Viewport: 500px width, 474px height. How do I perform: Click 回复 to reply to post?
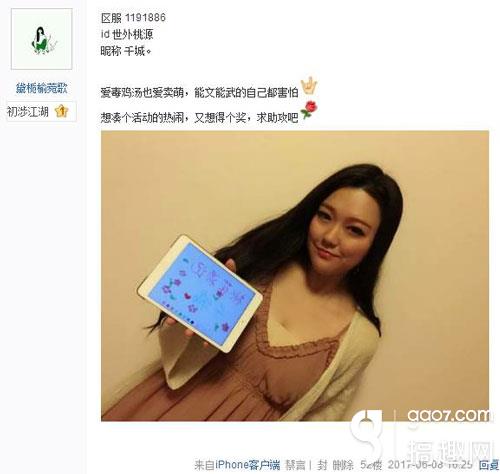[489, 465]
